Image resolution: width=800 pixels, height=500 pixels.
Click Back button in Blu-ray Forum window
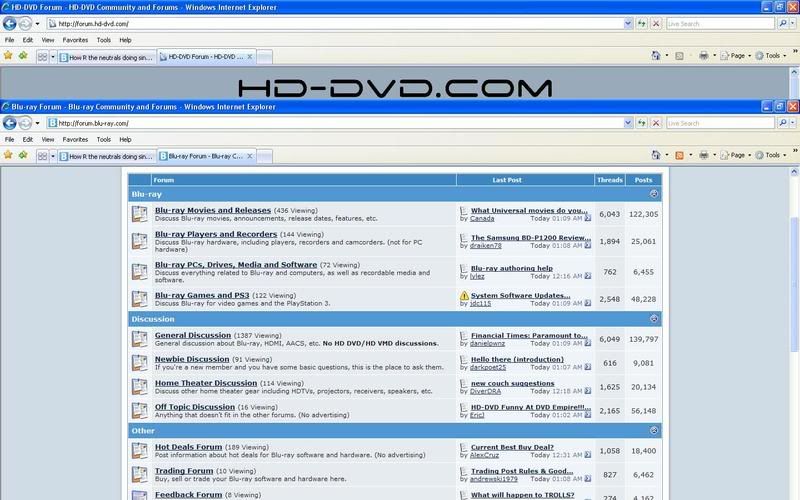[10, 123]
